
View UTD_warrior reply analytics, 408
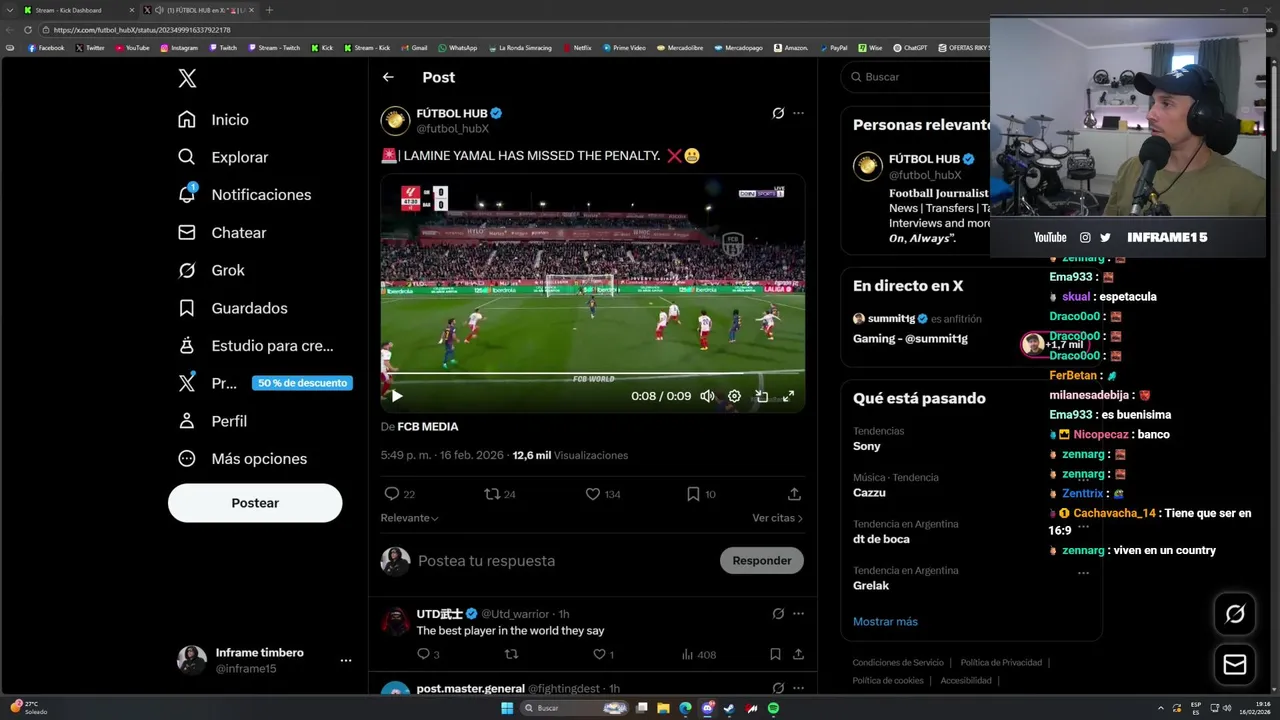(x=698, y=655)
